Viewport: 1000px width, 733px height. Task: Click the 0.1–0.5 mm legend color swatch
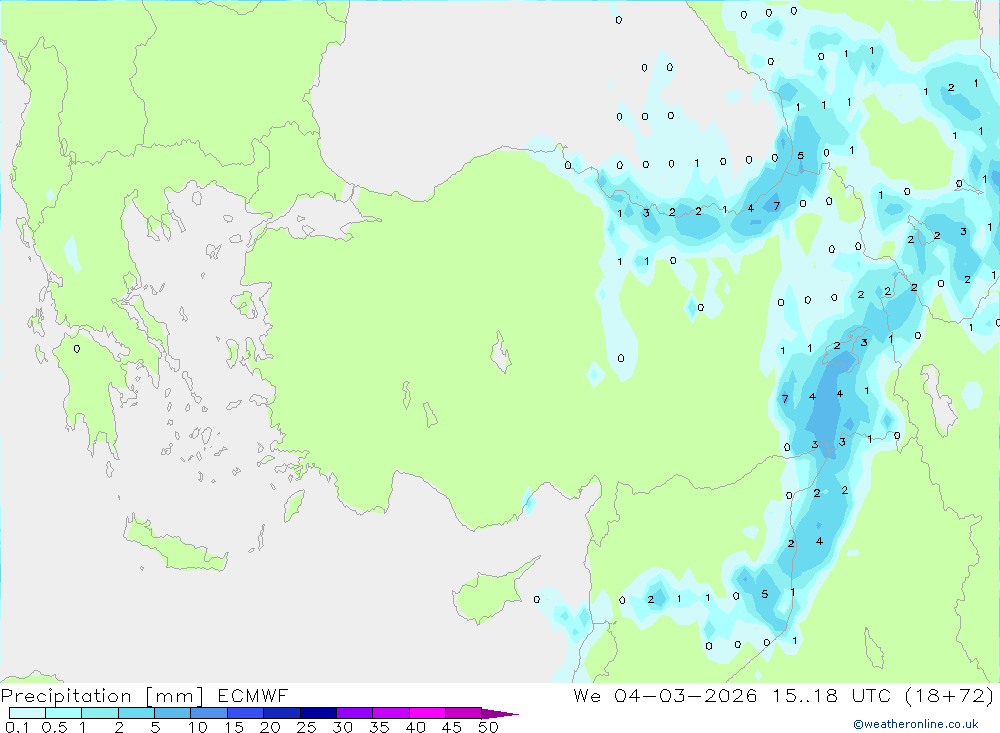[27, 713]
